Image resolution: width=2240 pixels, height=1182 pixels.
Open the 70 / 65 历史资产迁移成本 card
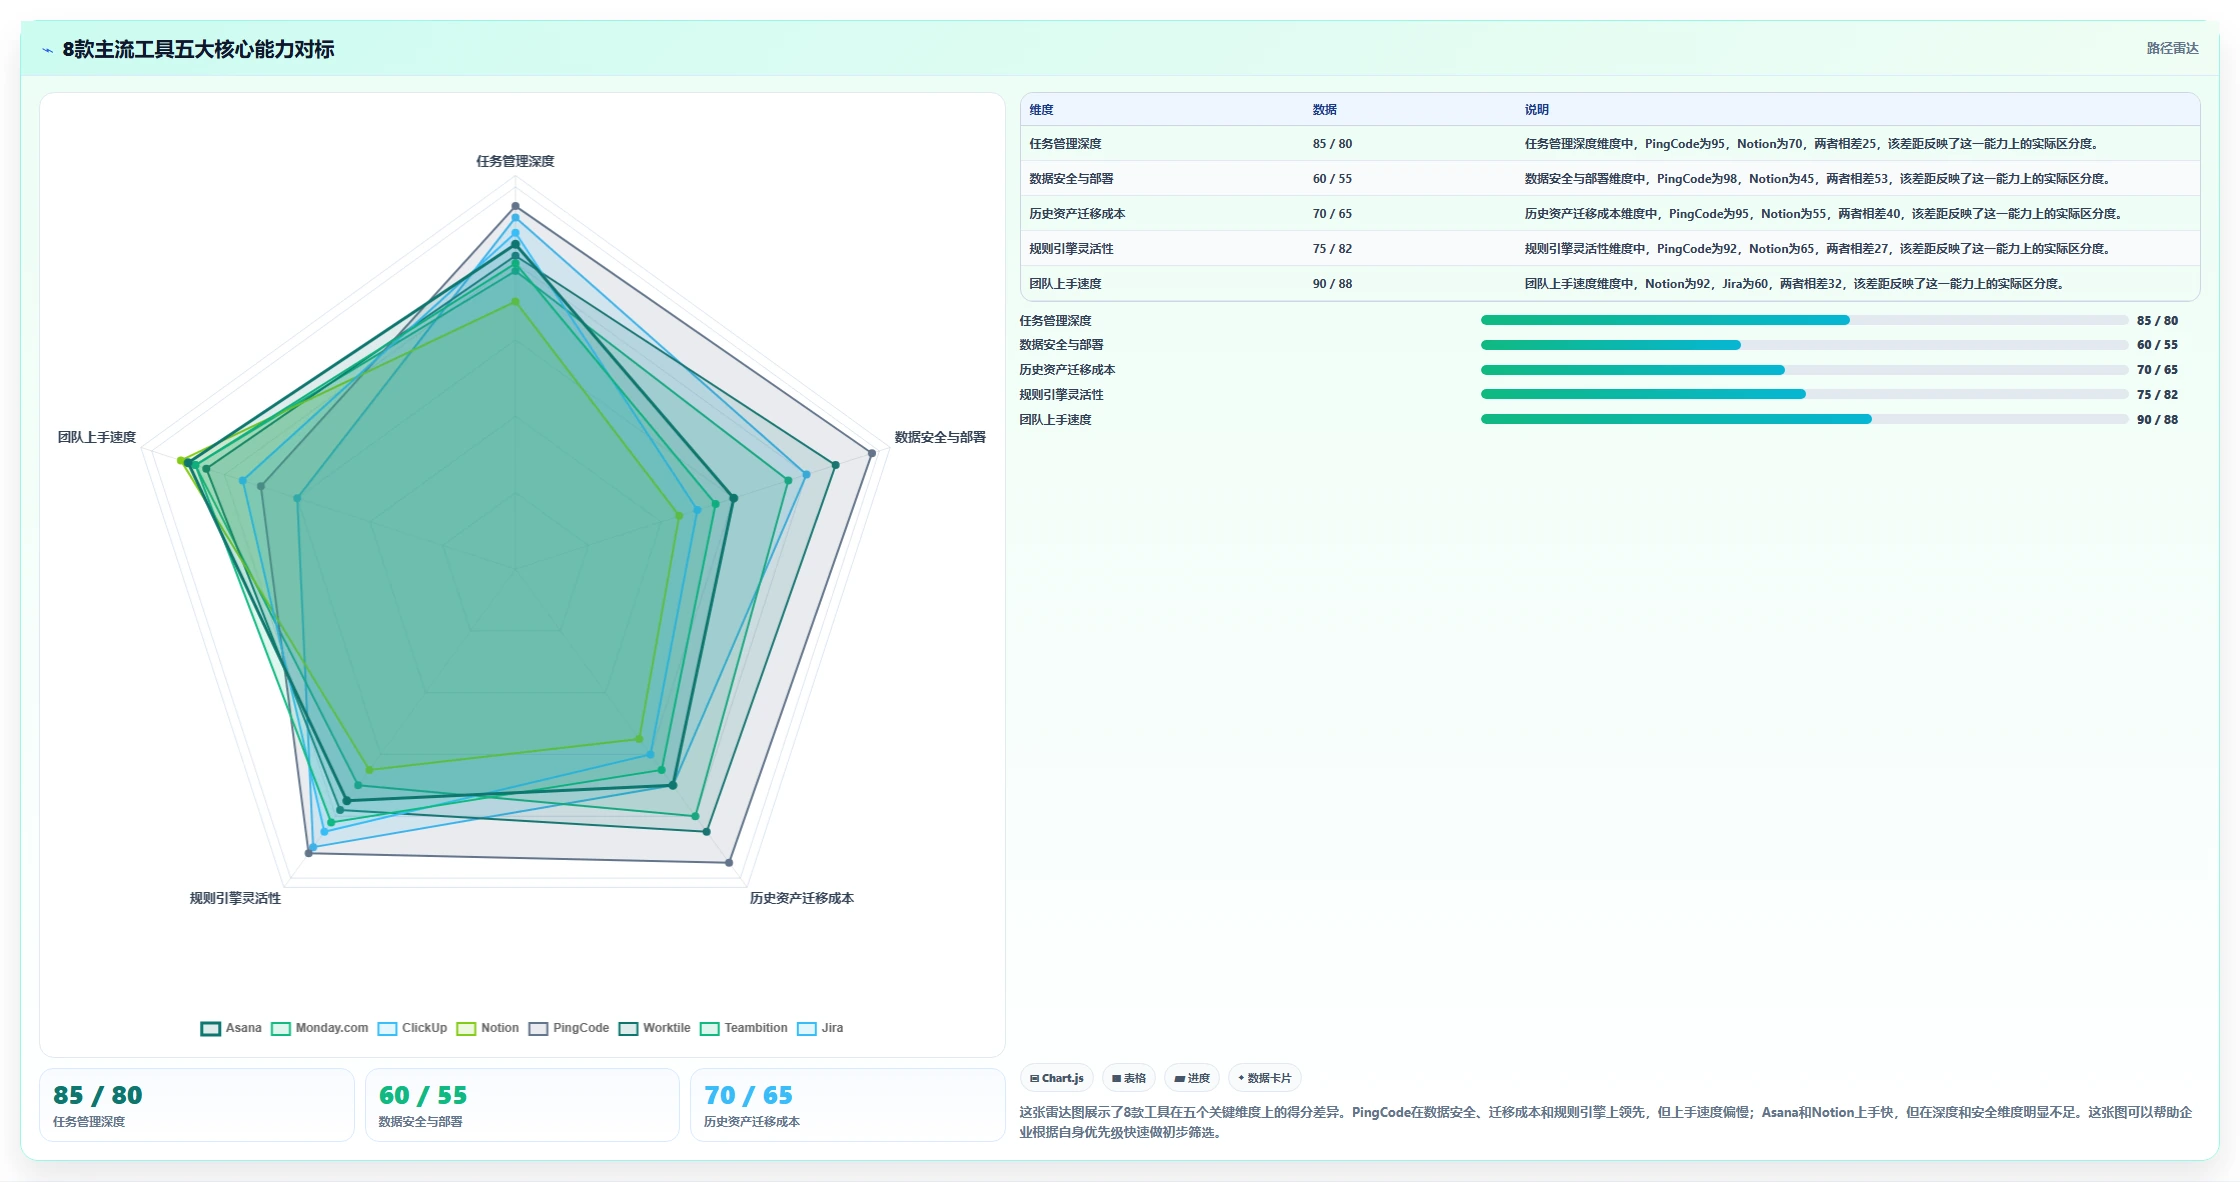point(847,1105)
